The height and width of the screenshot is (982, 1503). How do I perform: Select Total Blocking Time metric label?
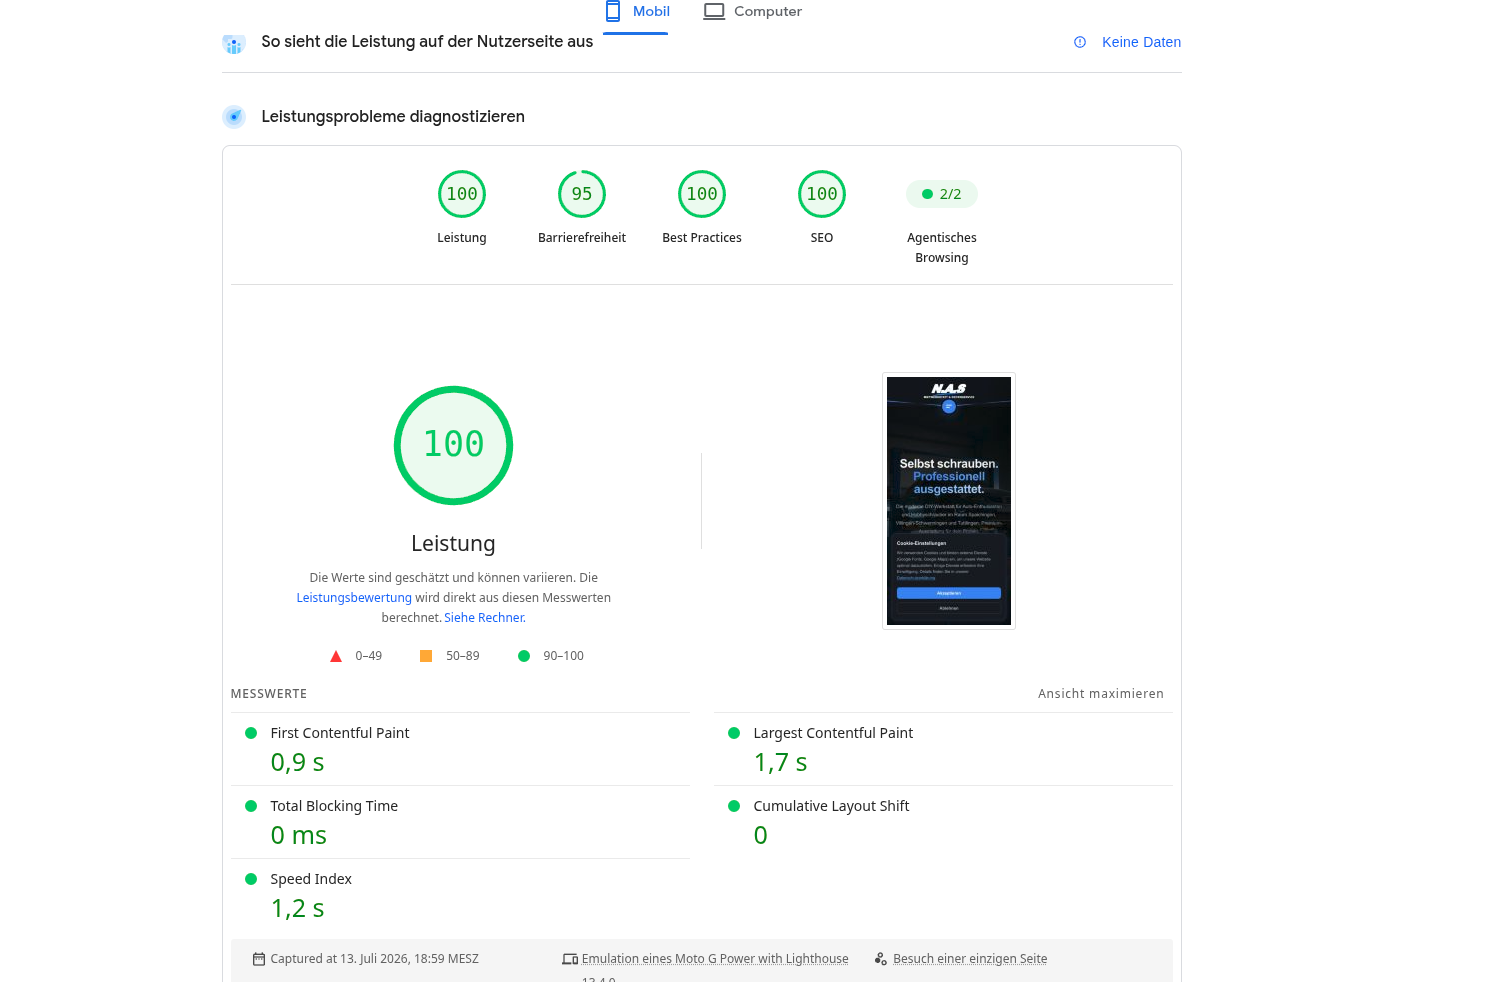(x=334, y=806)
